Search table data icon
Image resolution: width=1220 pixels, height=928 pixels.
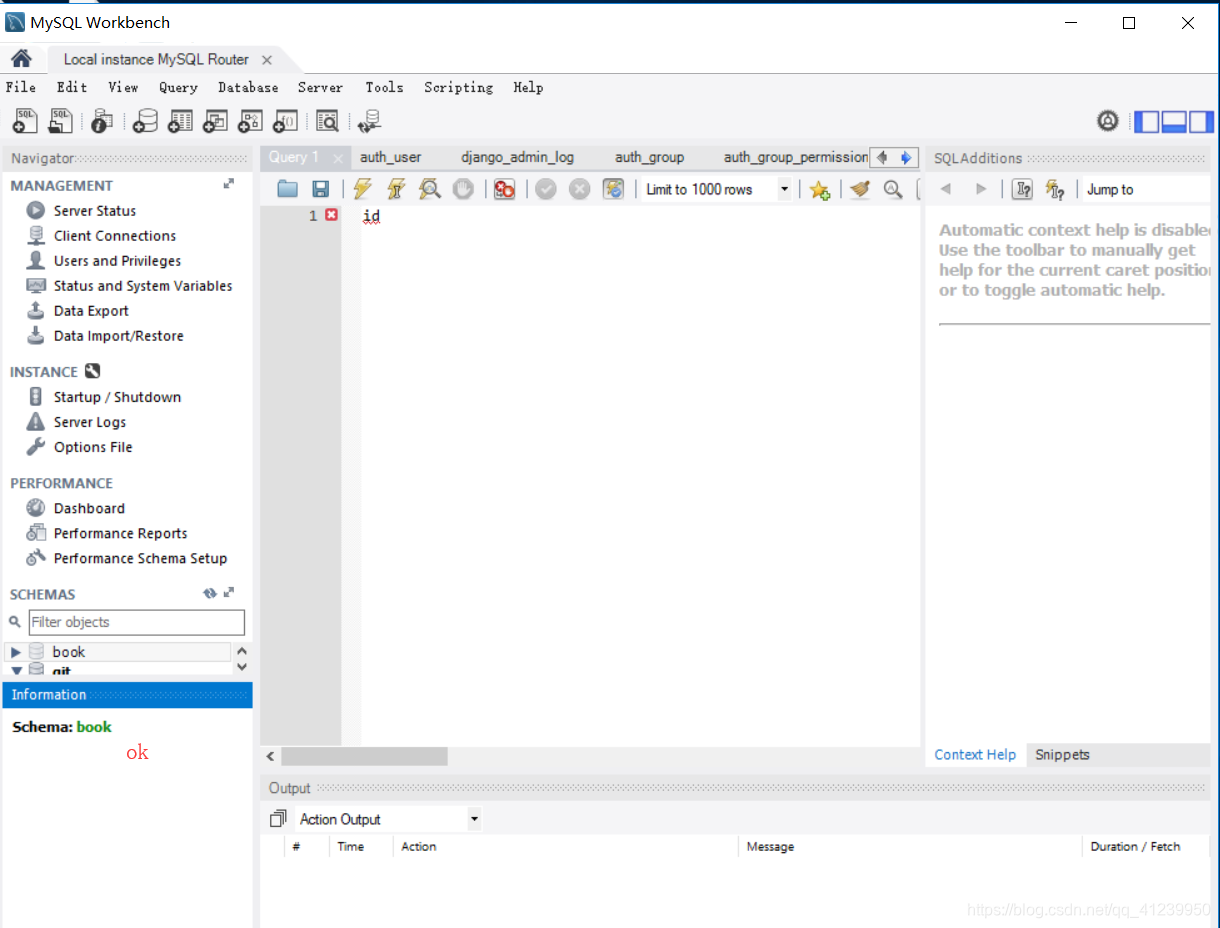click(x=327, y=121)
